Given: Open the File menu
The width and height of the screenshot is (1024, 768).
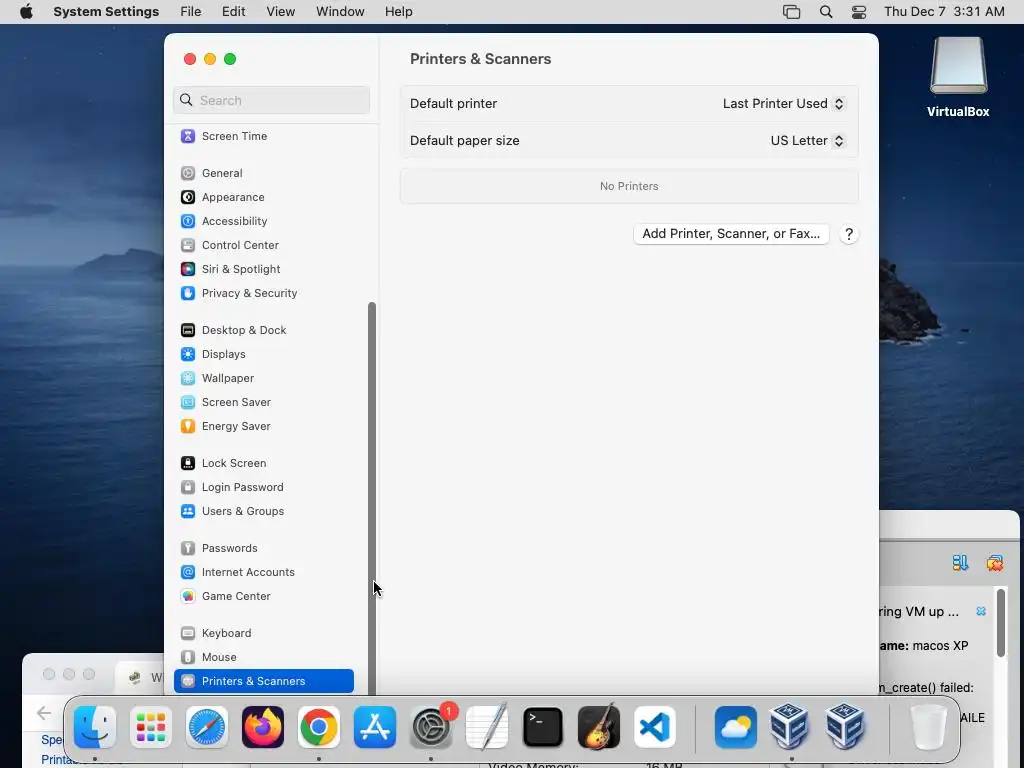Looking at the screenshot, I should 191,12.
